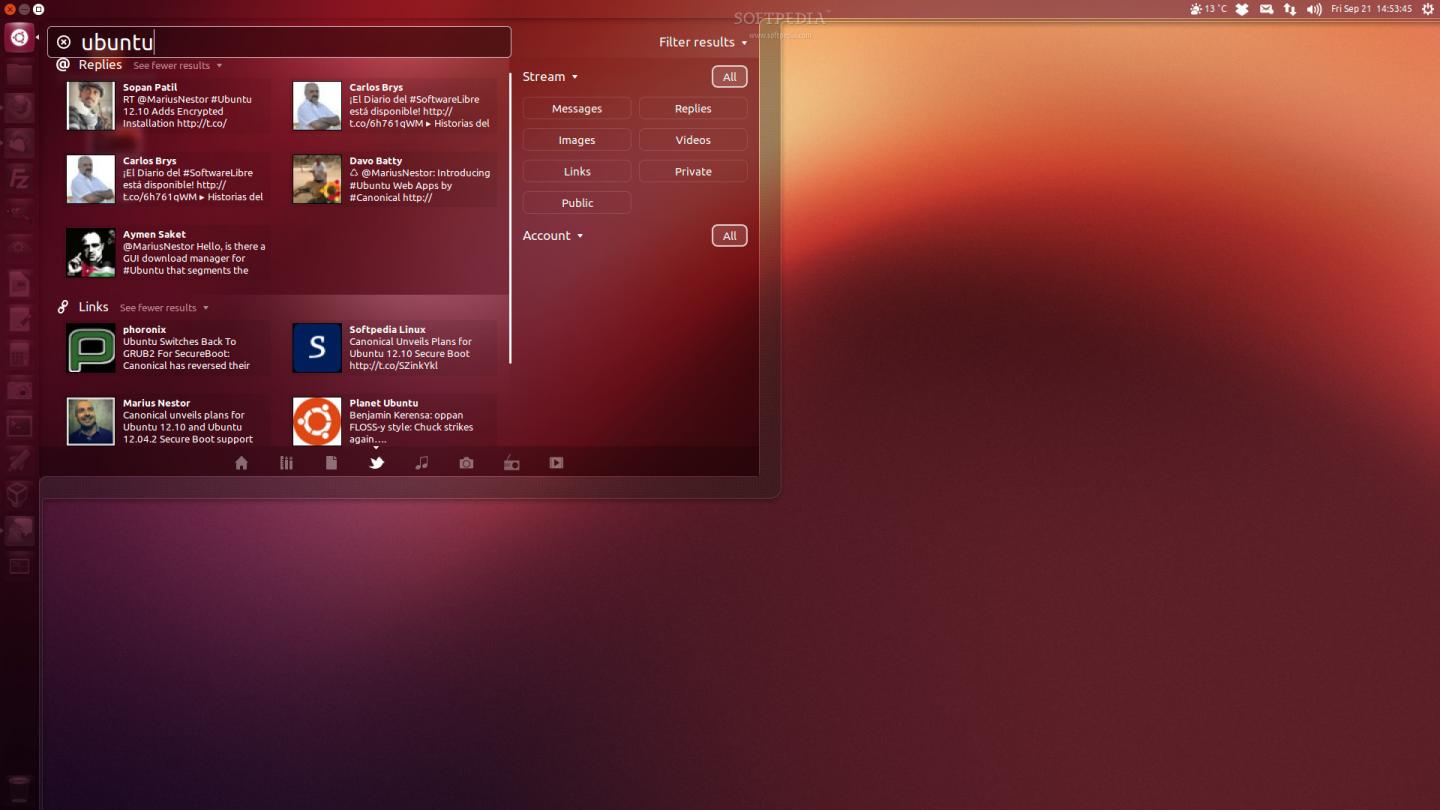Clear the search with the X icon
Image resolution: width=1440 pixels, height=810 pixels.
[x=64, y=42]
